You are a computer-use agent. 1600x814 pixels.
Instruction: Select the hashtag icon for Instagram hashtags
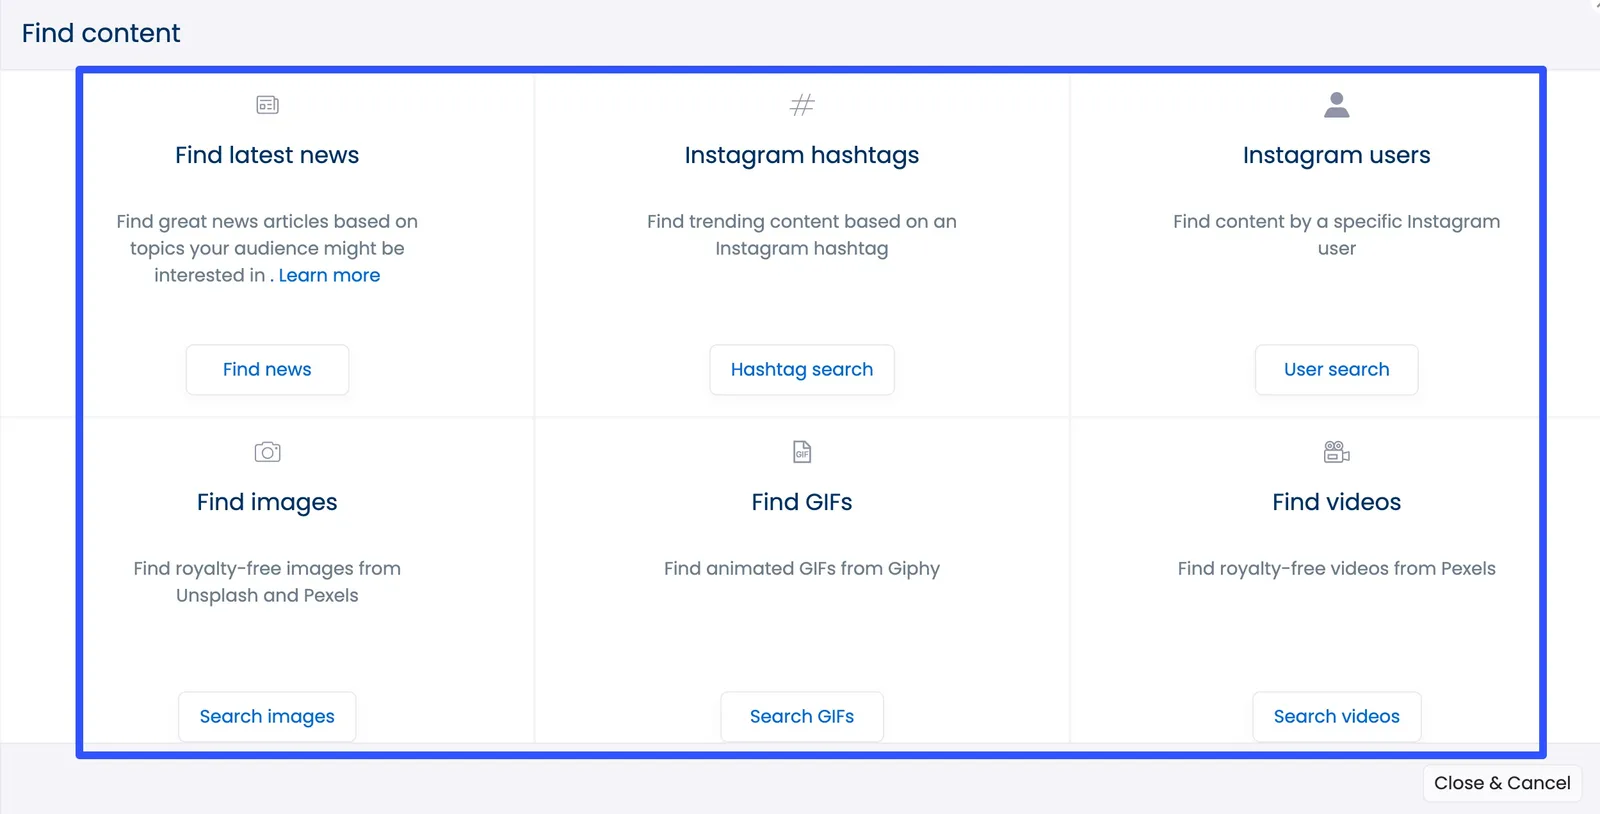(801, 104)
